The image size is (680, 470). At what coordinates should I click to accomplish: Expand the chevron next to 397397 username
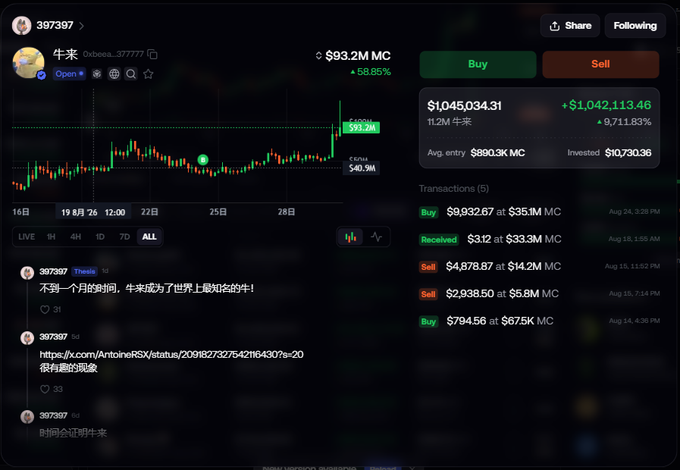pyautogui.click(x=82, y=26)
